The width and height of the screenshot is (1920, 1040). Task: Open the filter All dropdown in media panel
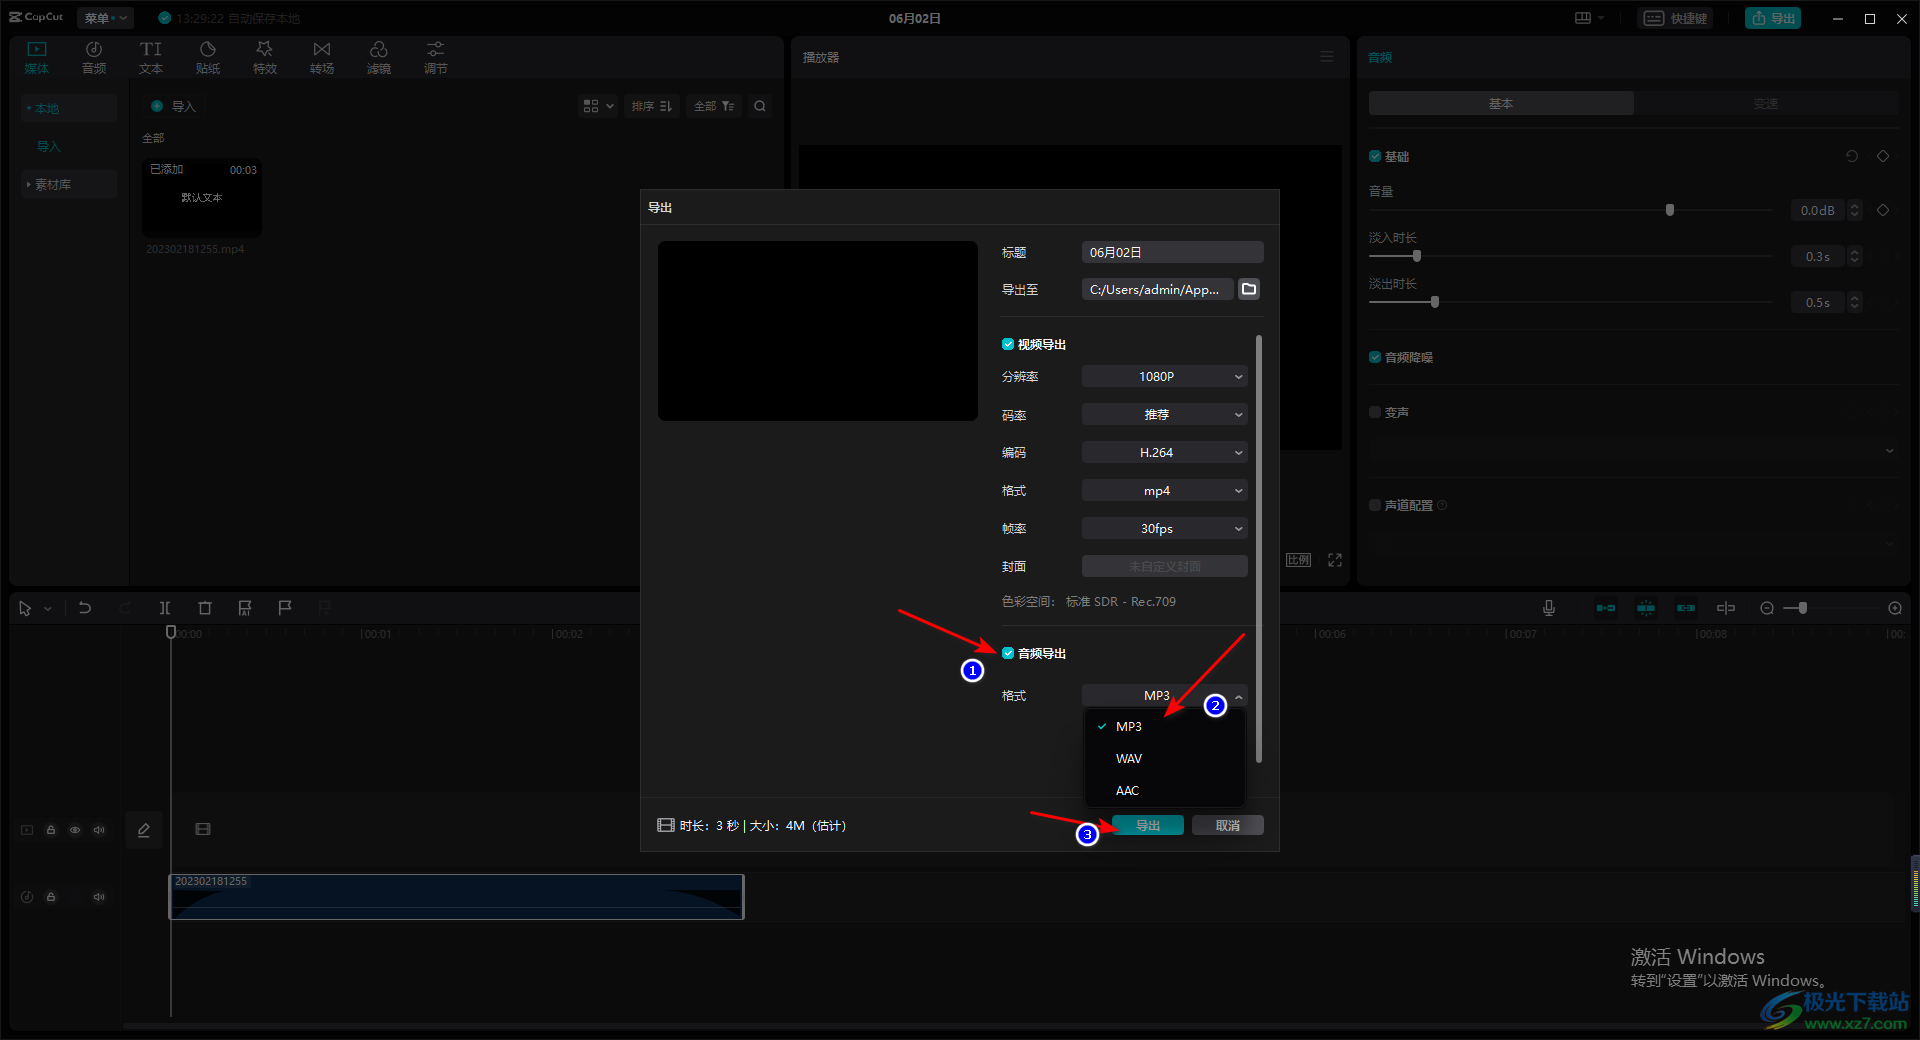(714, 106)
